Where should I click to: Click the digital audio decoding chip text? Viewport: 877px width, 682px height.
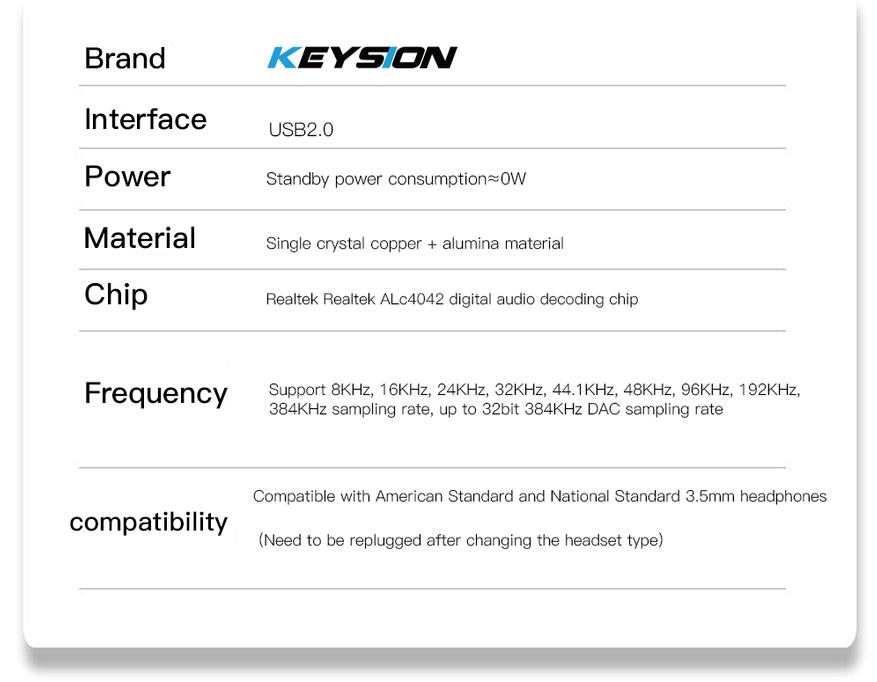click(544, 299)
